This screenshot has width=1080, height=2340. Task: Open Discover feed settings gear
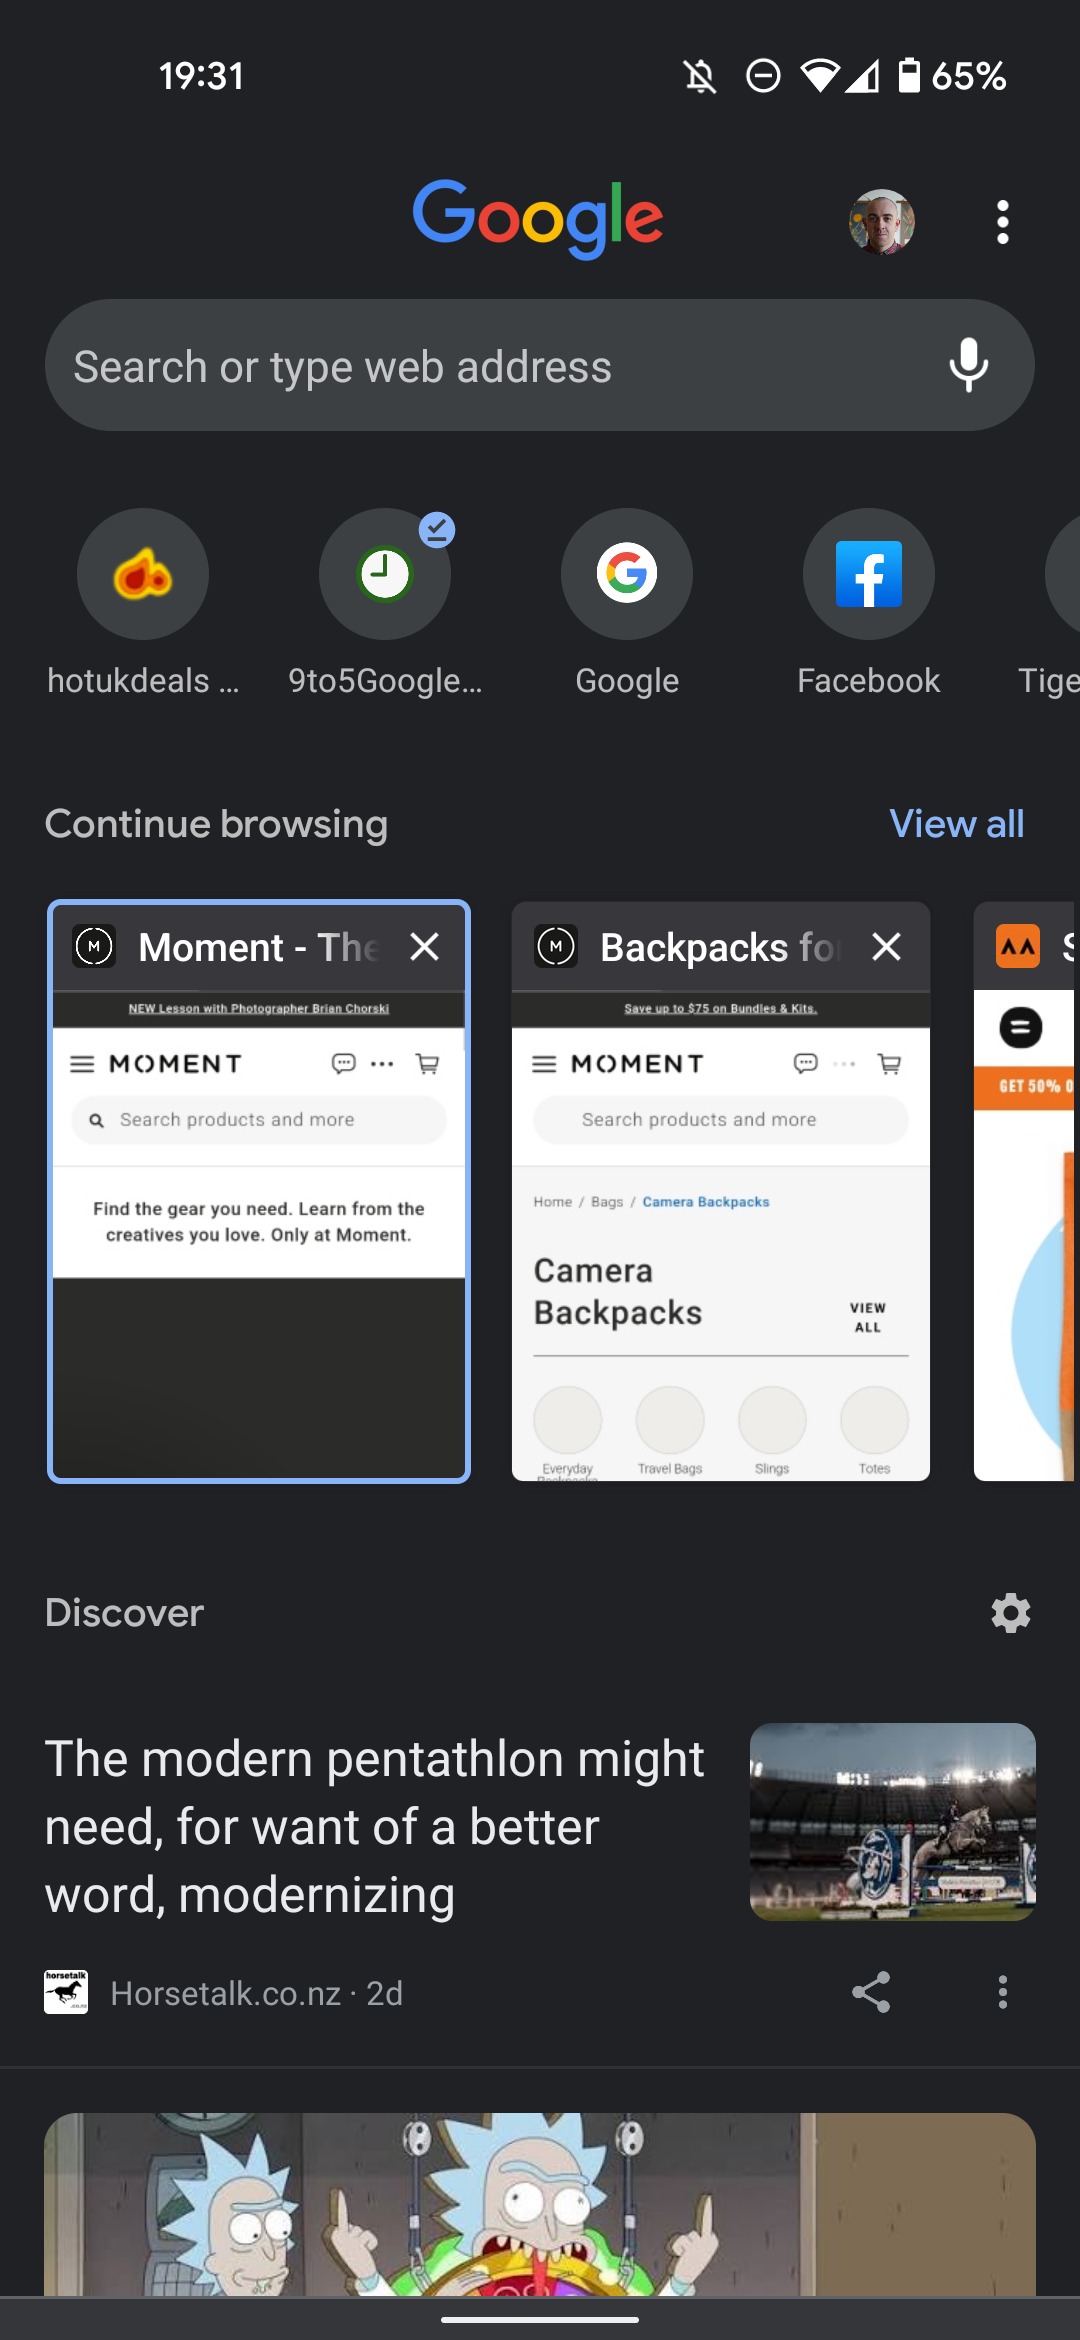point(1010,1613)
